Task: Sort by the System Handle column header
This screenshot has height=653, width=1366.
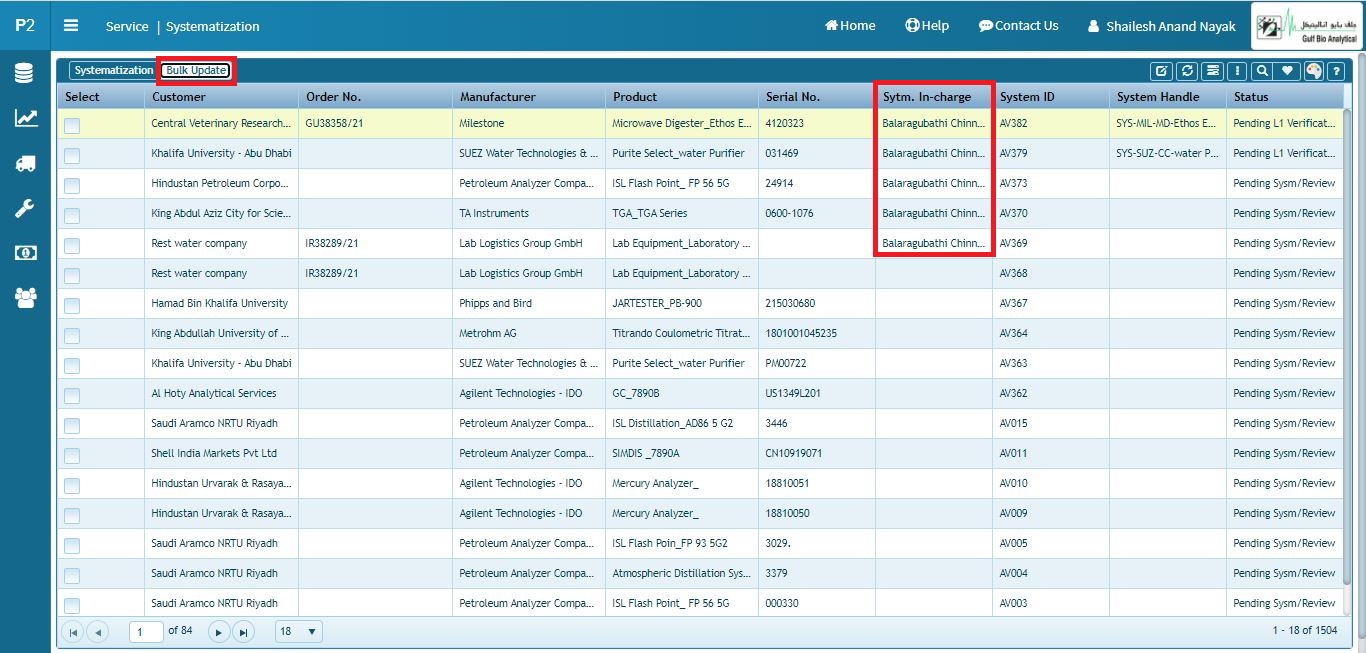Action: pos(1168,97)
